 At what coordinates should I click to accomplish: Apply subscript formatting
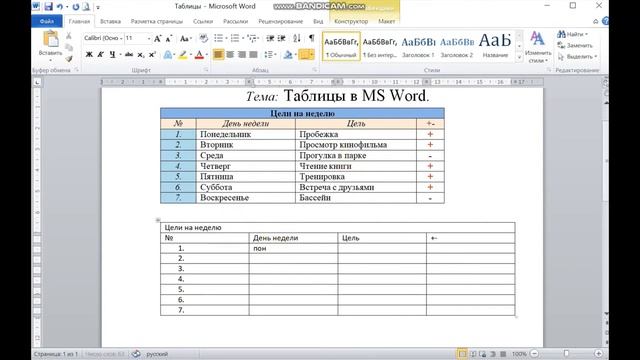point(141,55)
